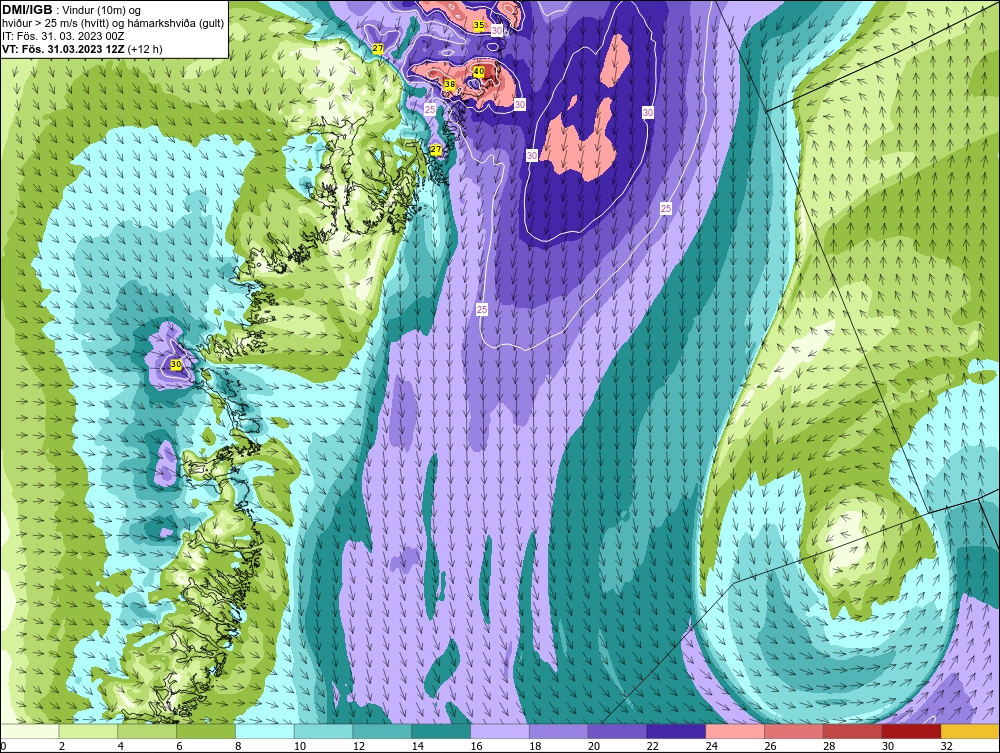The image size is (1000, 753).
Task: Click the yellow 35 max gust label
Action: (479, 26)
